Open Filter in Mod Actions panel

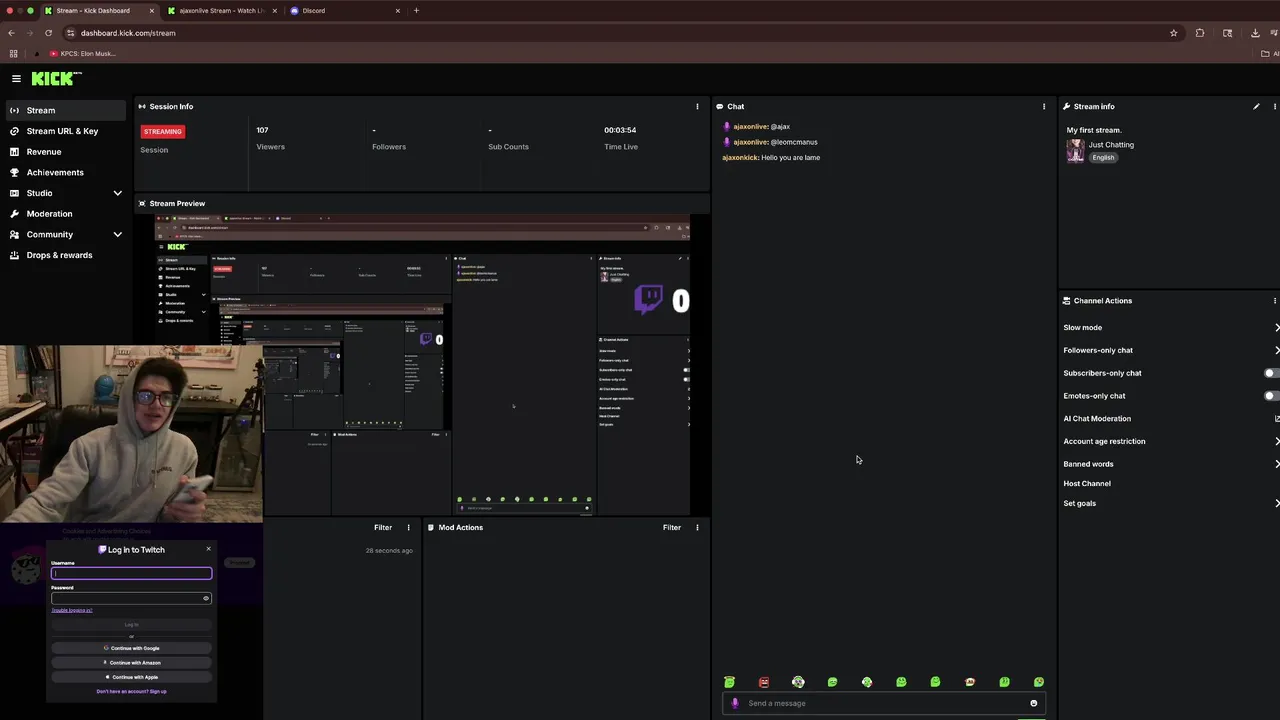pyautogui.click(x=672, y=527)
